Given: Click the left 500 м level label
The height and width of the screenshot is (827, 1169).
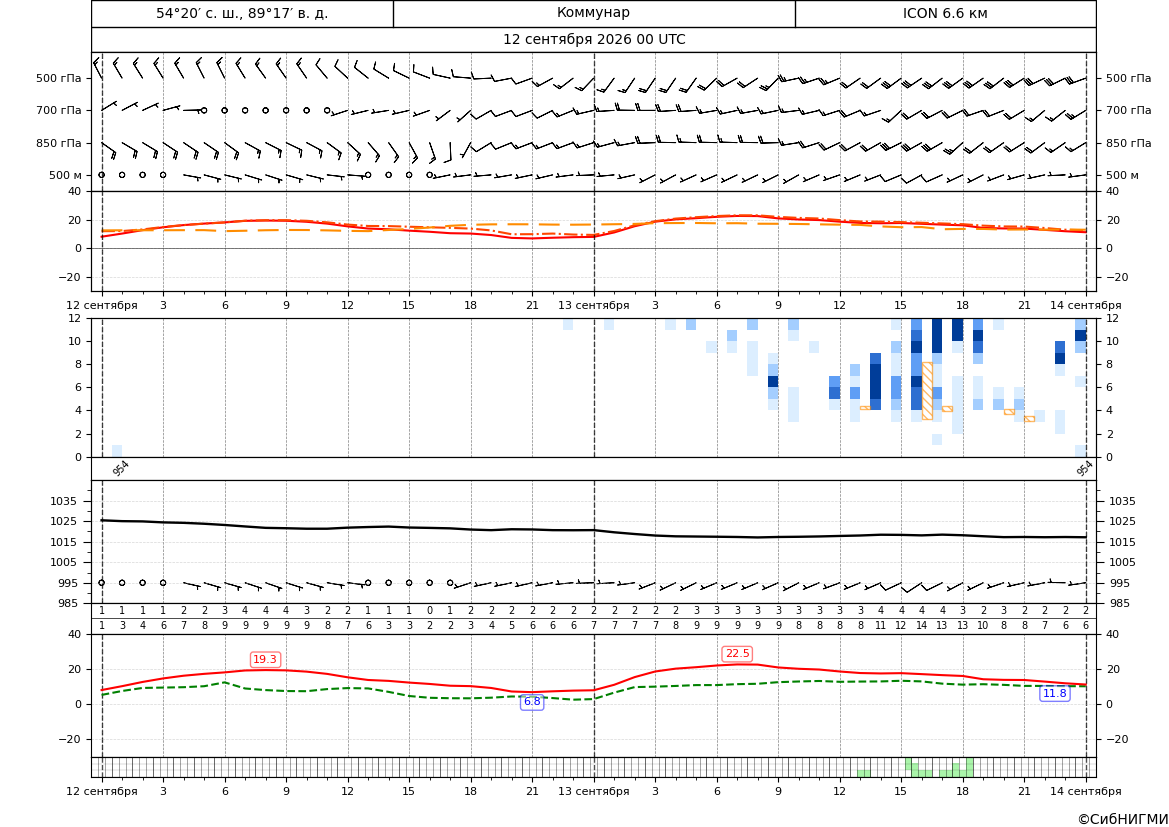Looking at the screenshot, I should tap(66, 175).
